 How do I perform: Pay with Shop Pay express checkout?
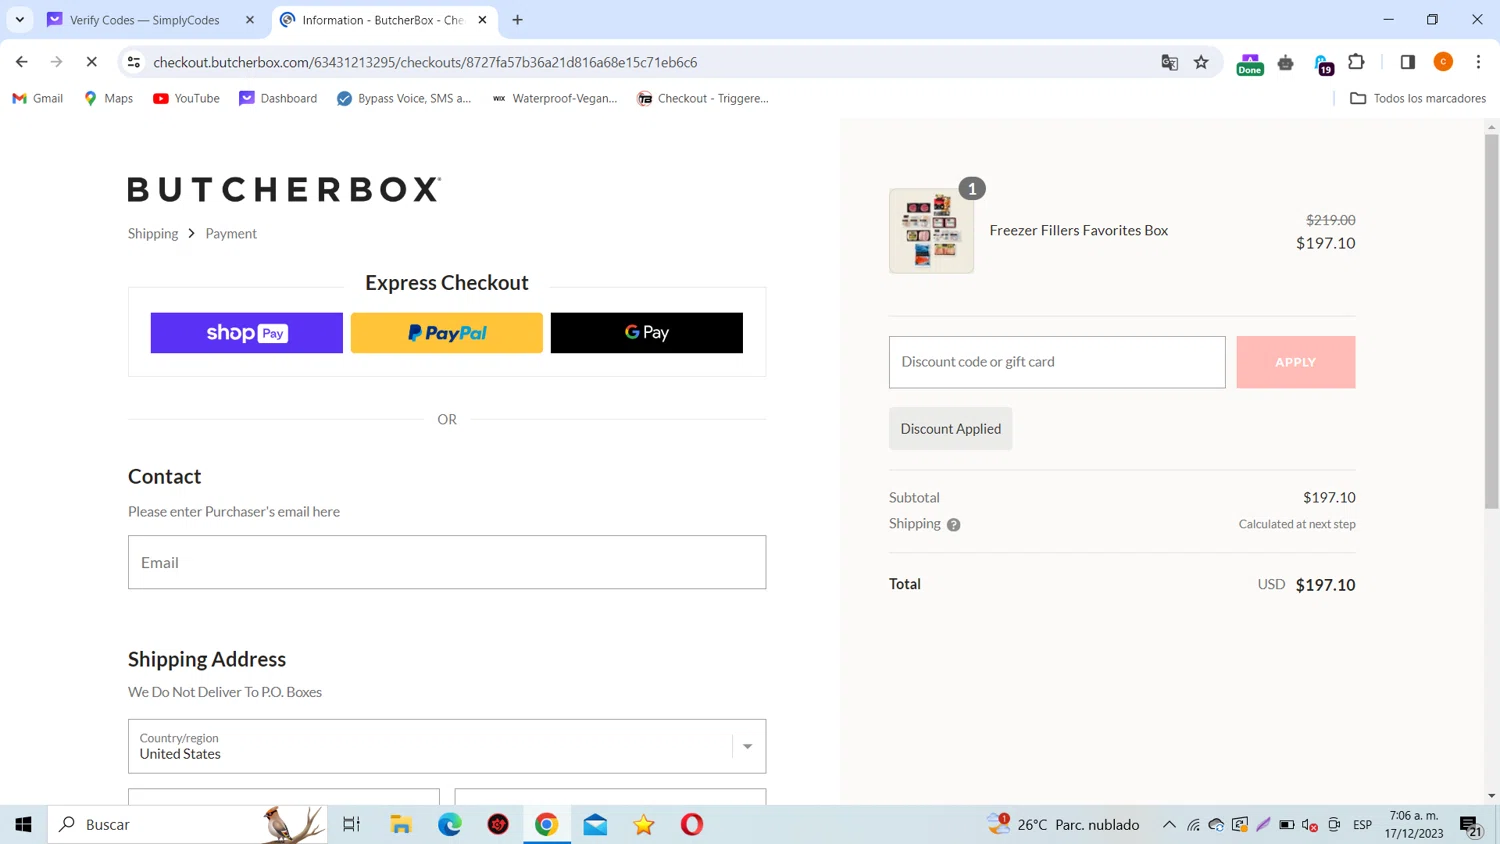[247, 333]
